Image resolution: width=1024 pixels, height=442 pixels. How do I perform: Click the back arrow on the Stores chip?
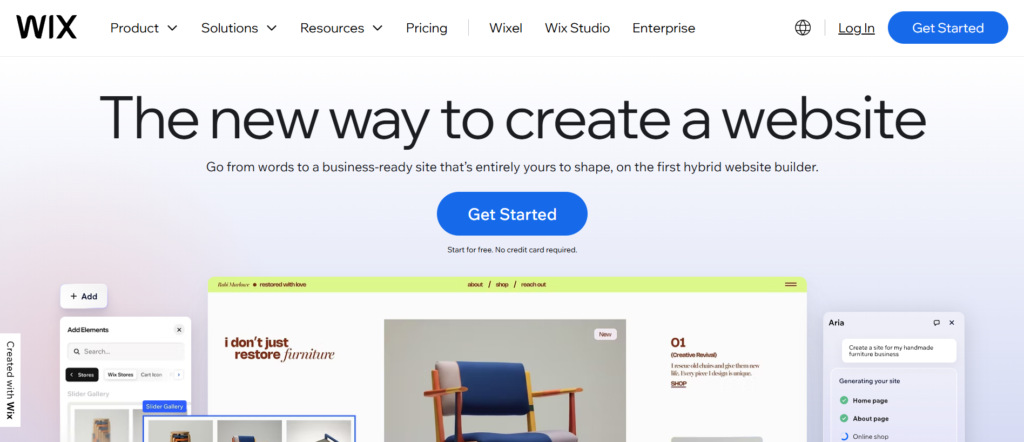[72, 375]
